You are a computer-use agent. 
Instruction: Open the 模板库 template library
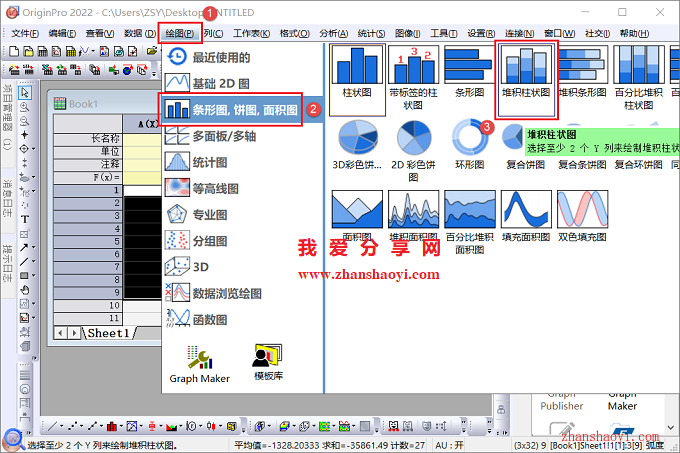point(268,362)
